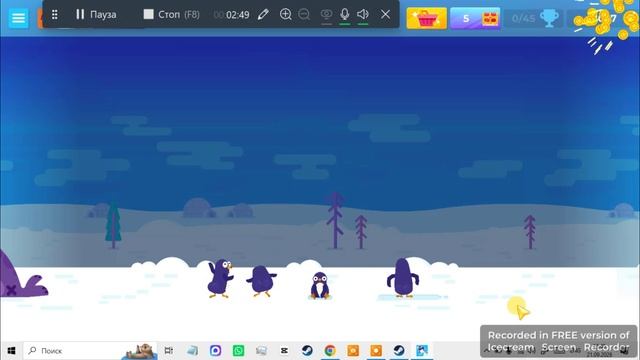Open WhatsApp from the taskbar

(238, 351)
